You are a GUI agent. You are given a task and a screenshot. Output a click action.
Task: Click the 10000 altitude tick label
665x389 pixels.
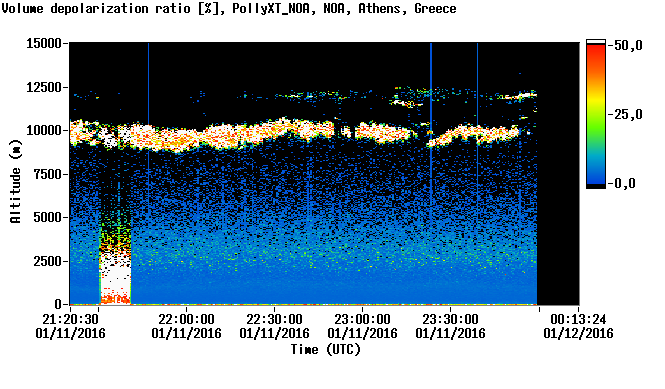[44, 131]
